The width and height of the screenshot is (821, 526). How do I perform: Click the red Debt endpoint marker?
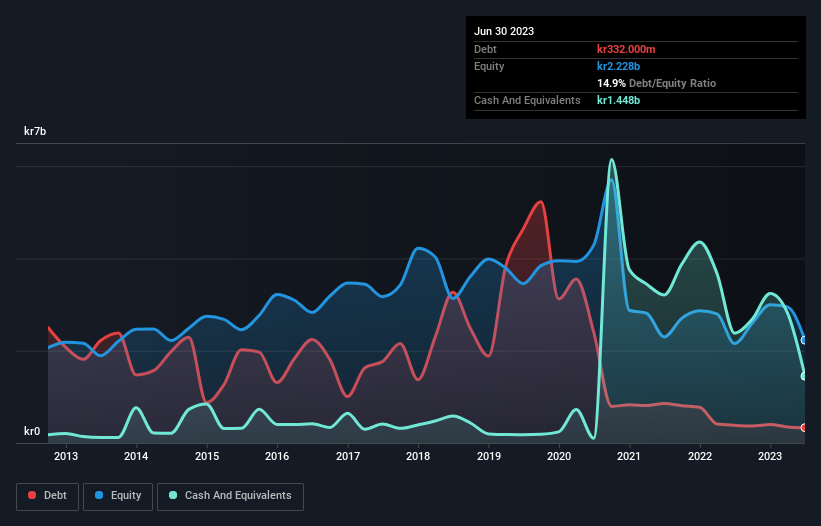[x=804, y=428]
